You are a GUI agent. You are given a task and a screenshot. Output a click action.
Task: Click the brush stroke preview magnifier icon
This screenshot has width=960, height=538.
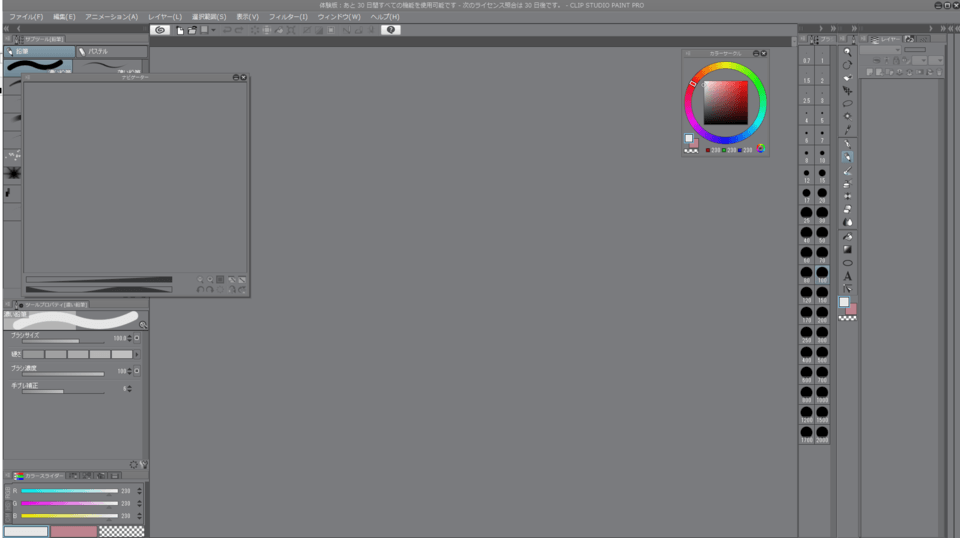[143, 325]
